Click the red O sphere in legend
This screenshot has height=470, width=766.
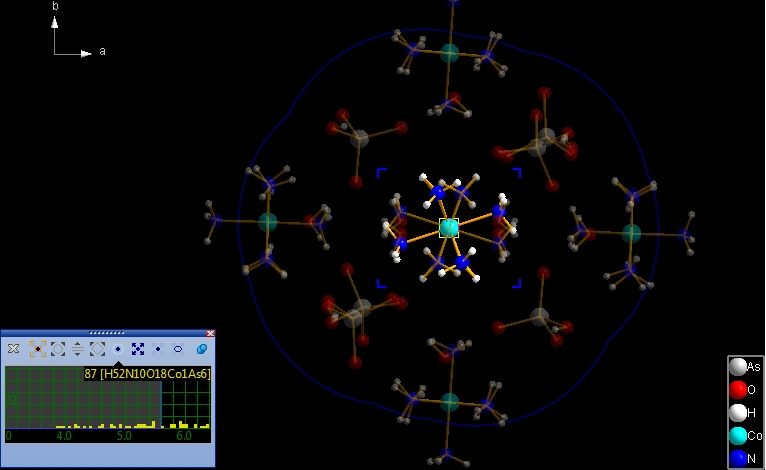pyautogui.click(x=737, y=389)
